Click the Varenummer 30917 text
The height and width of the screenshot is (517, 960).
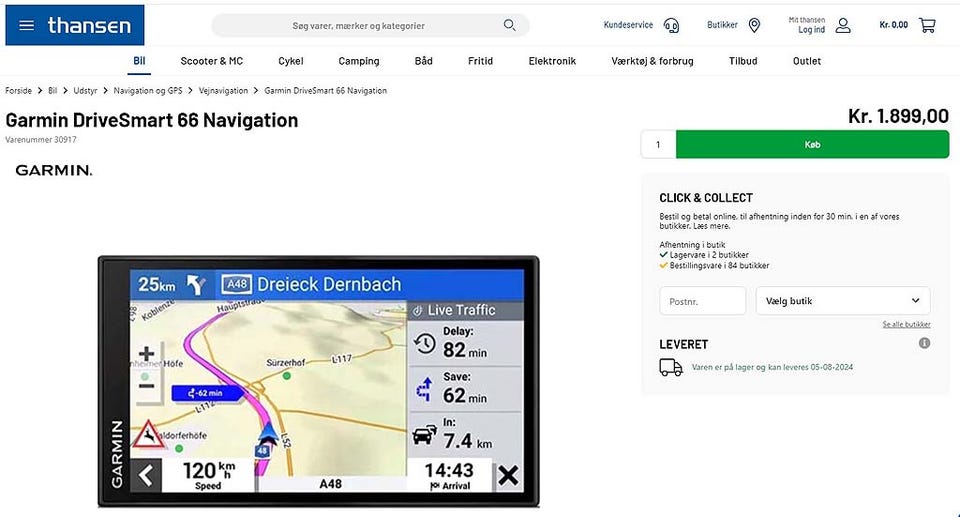click(x=41, y=140)
